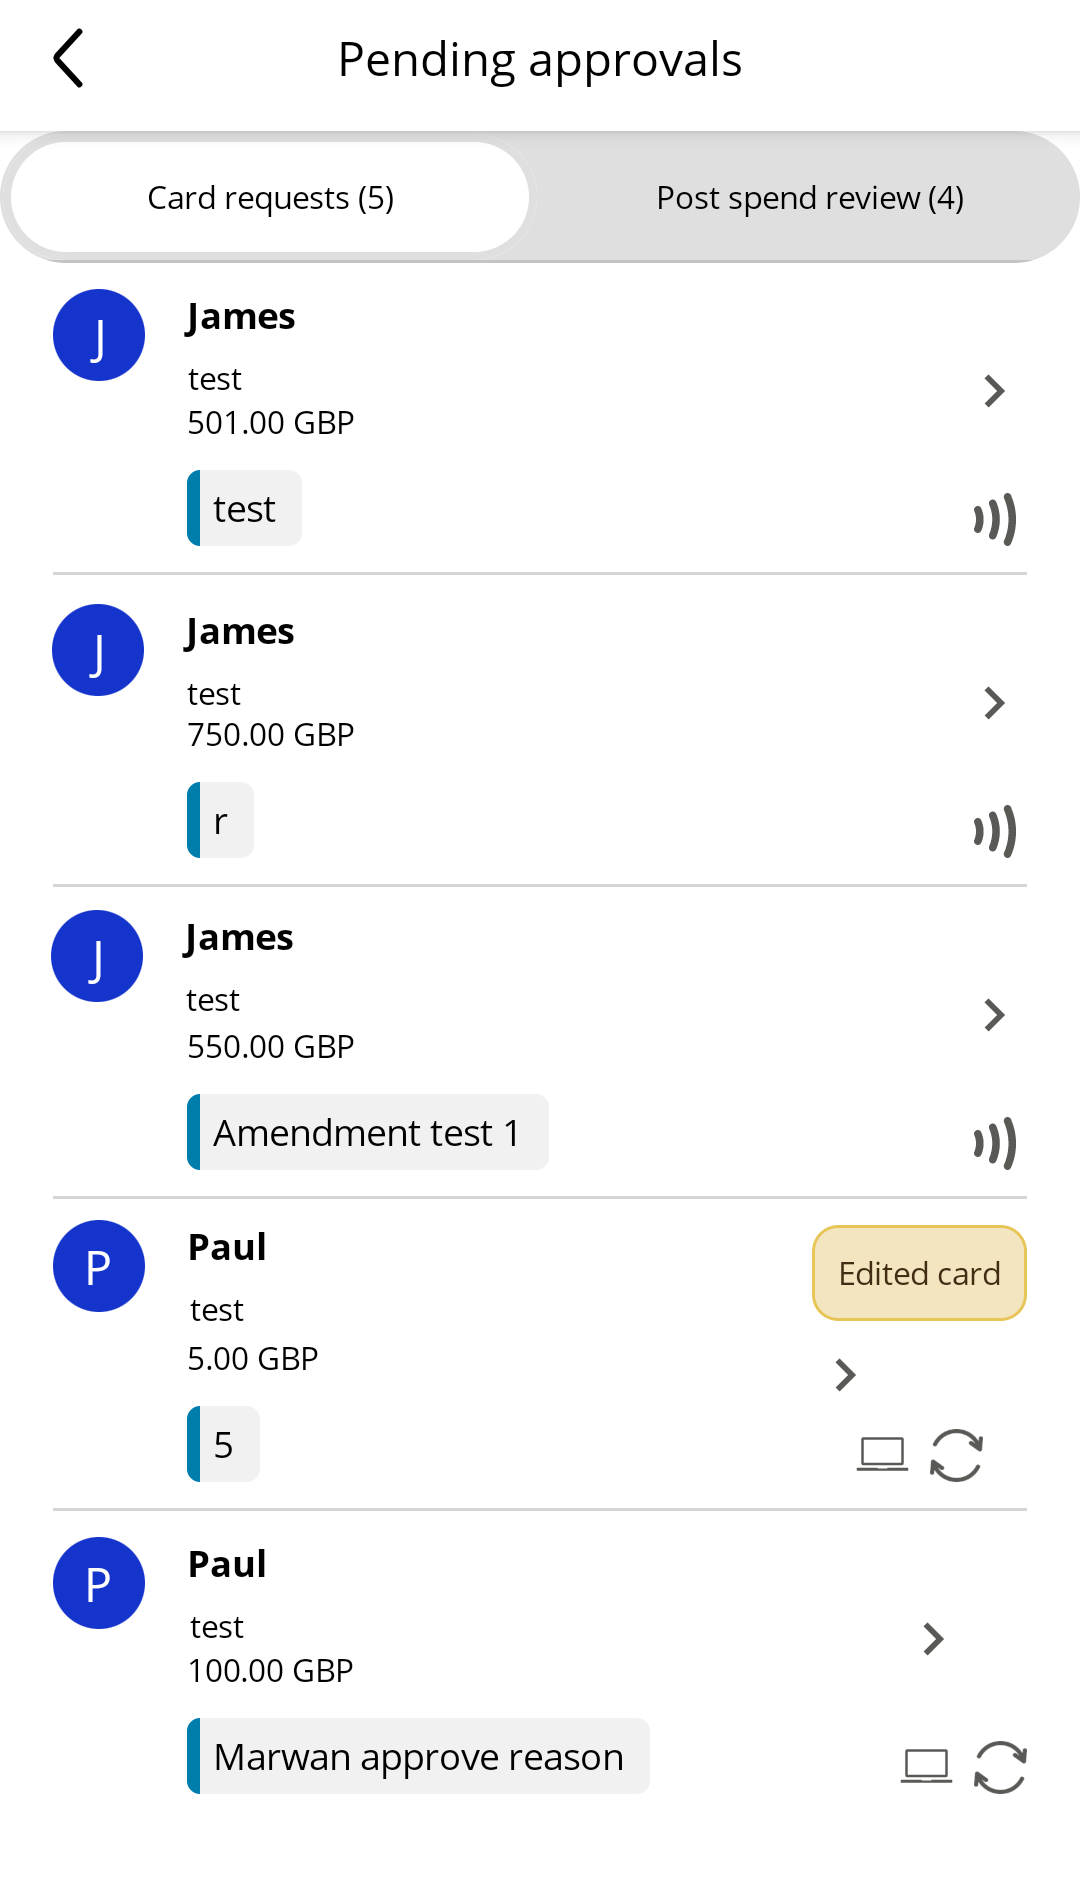
Task: Open the 501.00 GBP request via its chevron
Action: [994, 391]
